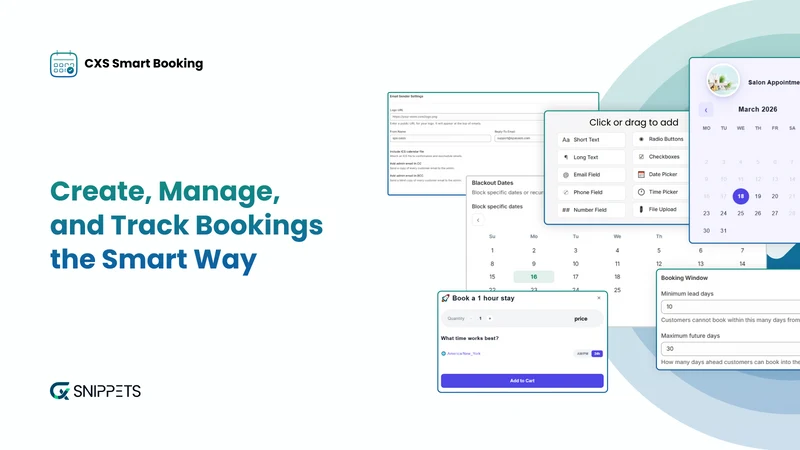Select highlighted day 16 in Blackout Dates calendar
Screen dimensions: 800x450
534,277
